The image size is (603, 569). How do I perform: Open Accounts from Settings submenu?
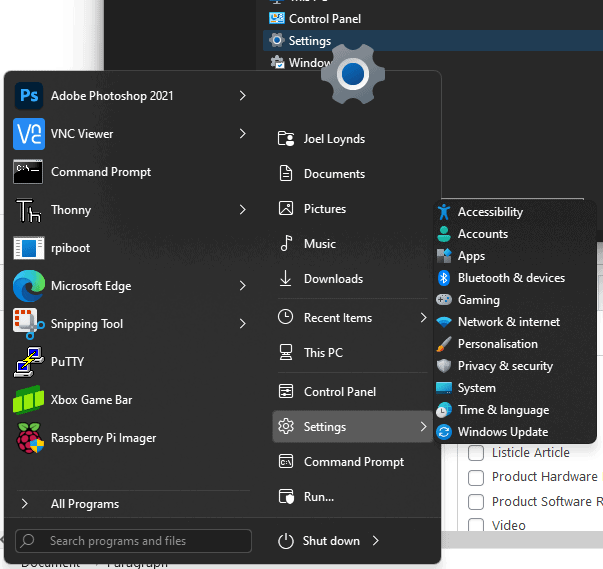click(514, 234)
